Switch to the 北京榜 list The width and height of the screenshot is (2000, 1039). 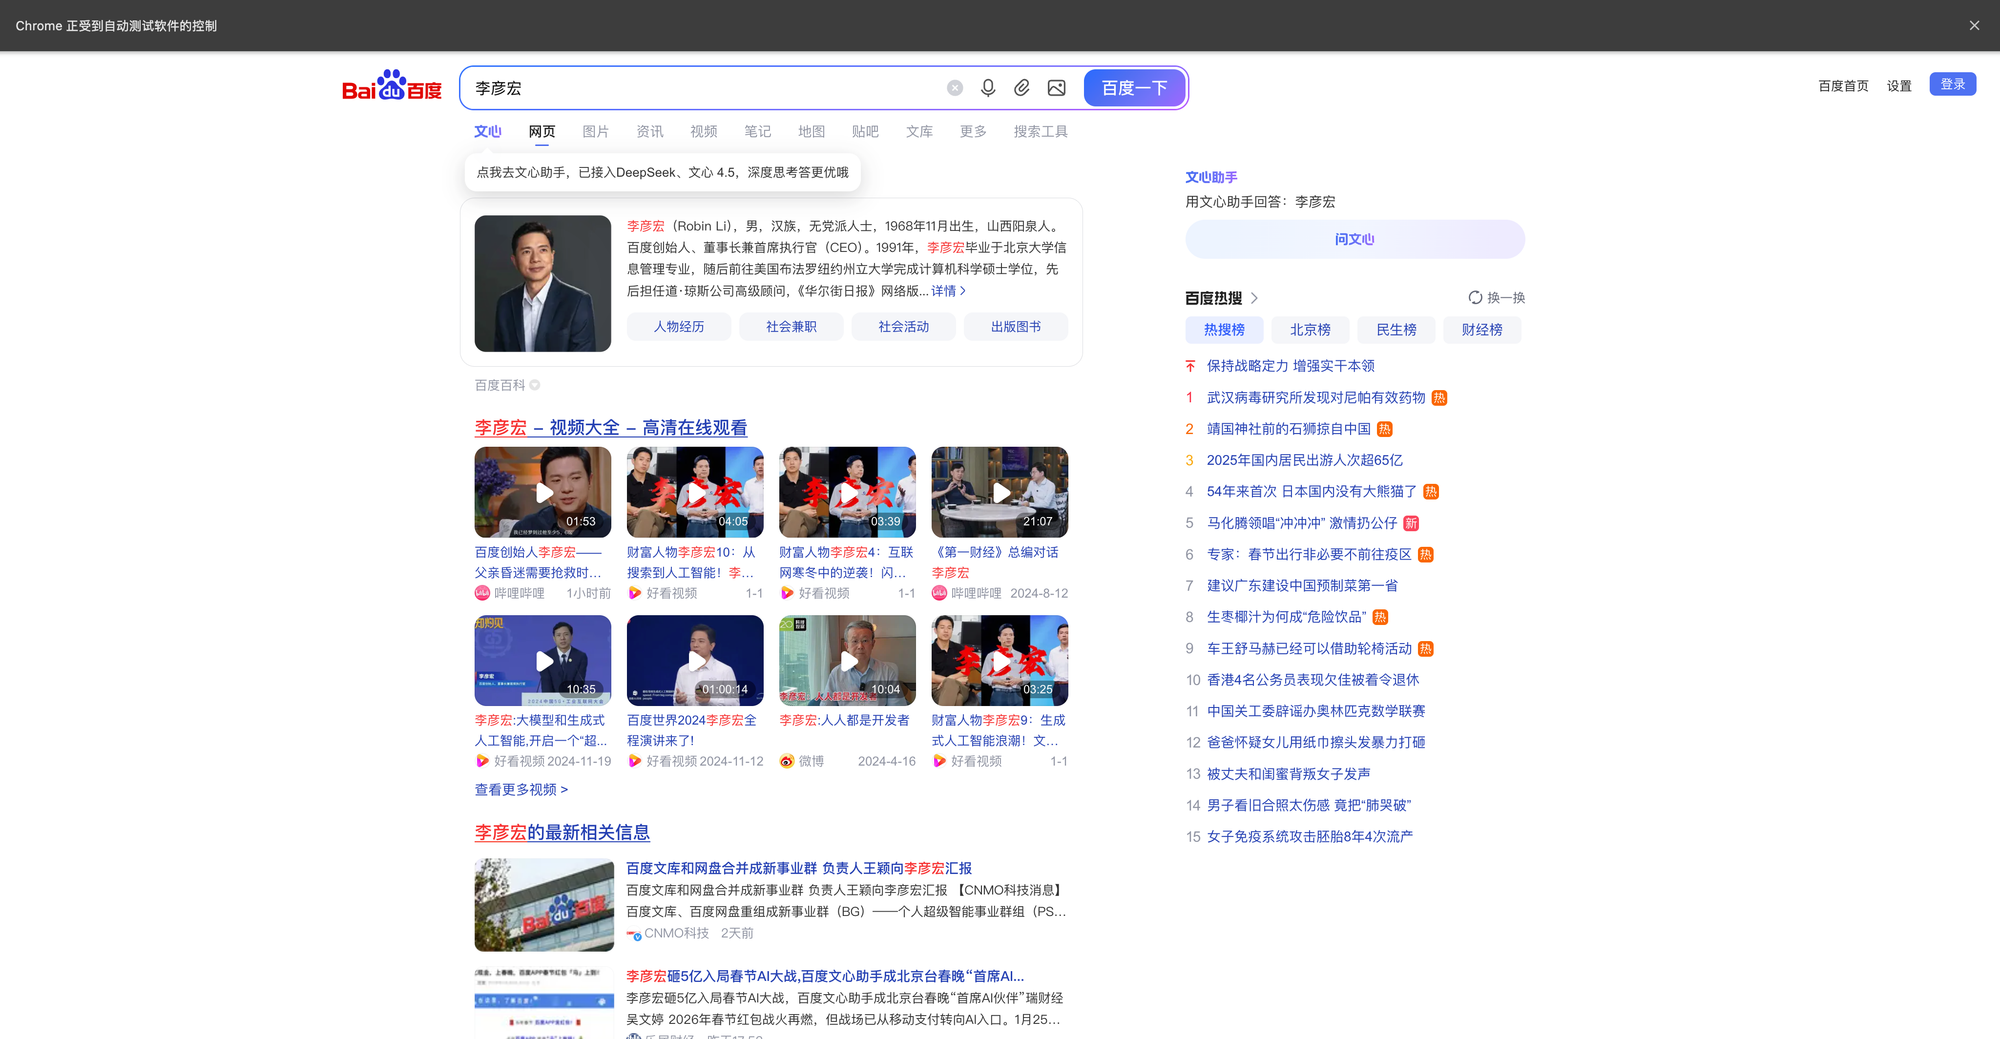tap(1310, 330)
